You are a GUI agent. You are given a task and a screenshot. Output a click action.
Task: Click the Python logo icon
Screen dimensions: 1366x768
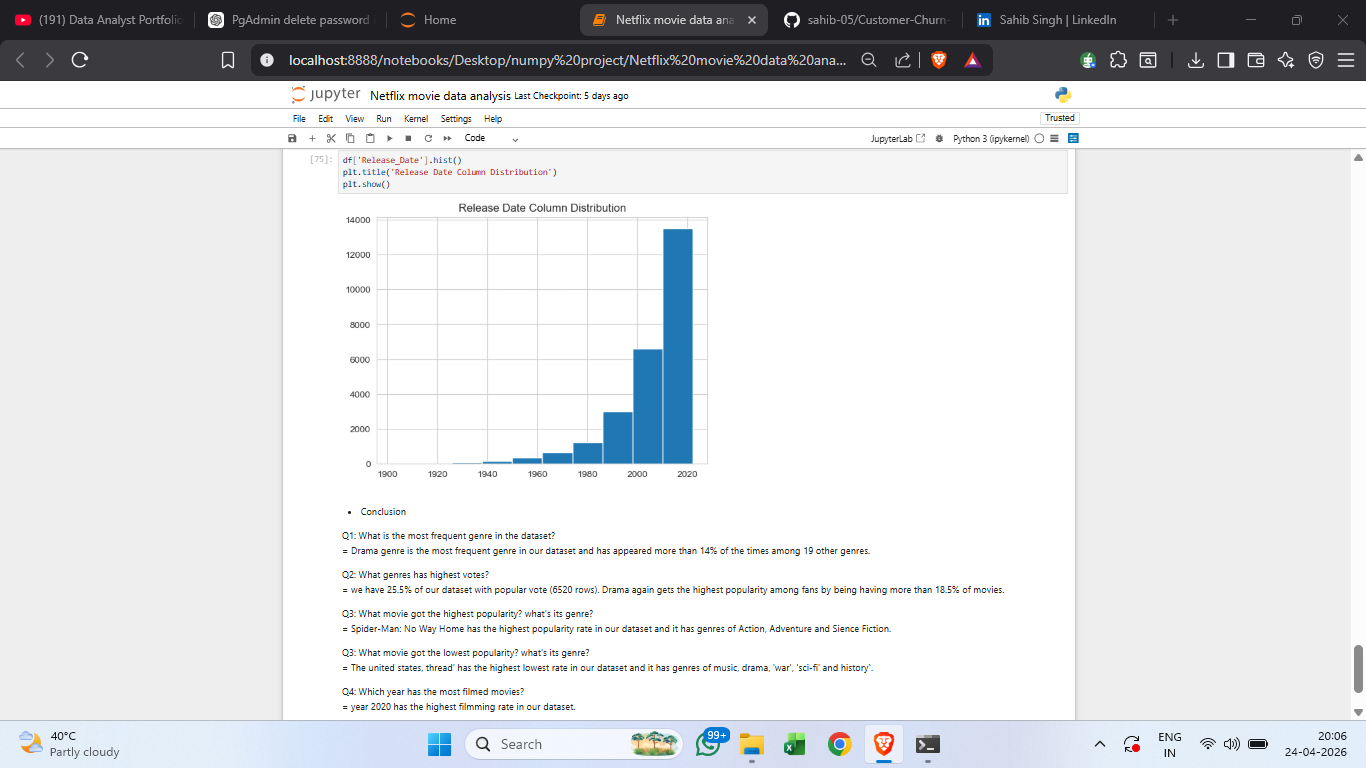point(1062,95)
